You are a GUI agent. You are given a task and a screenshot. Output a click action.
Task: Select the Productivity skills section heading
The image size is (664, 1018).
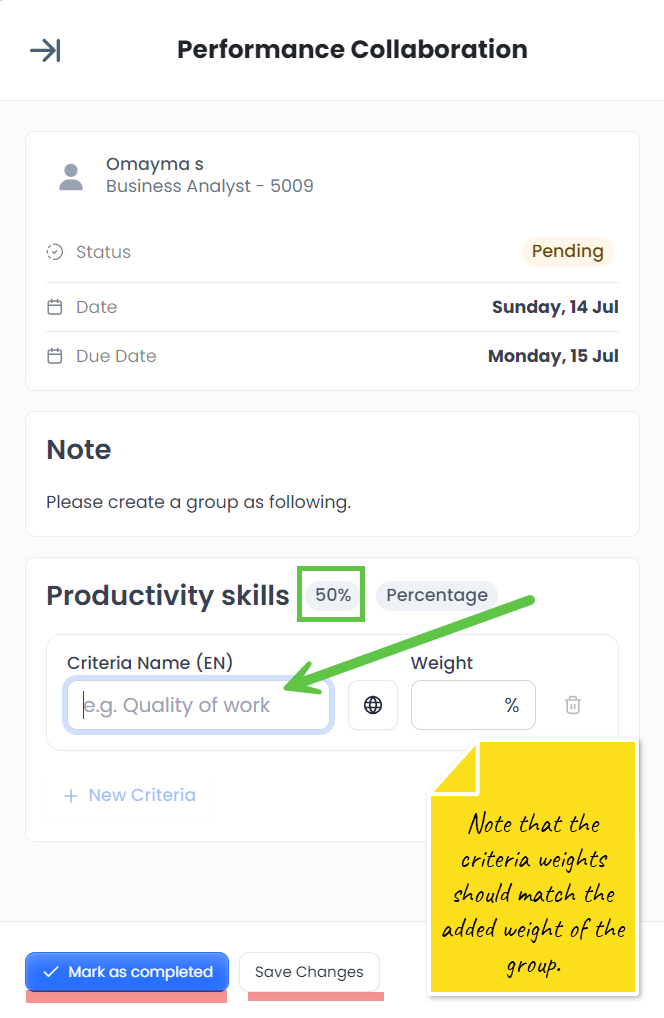click(x=167, y=595)
